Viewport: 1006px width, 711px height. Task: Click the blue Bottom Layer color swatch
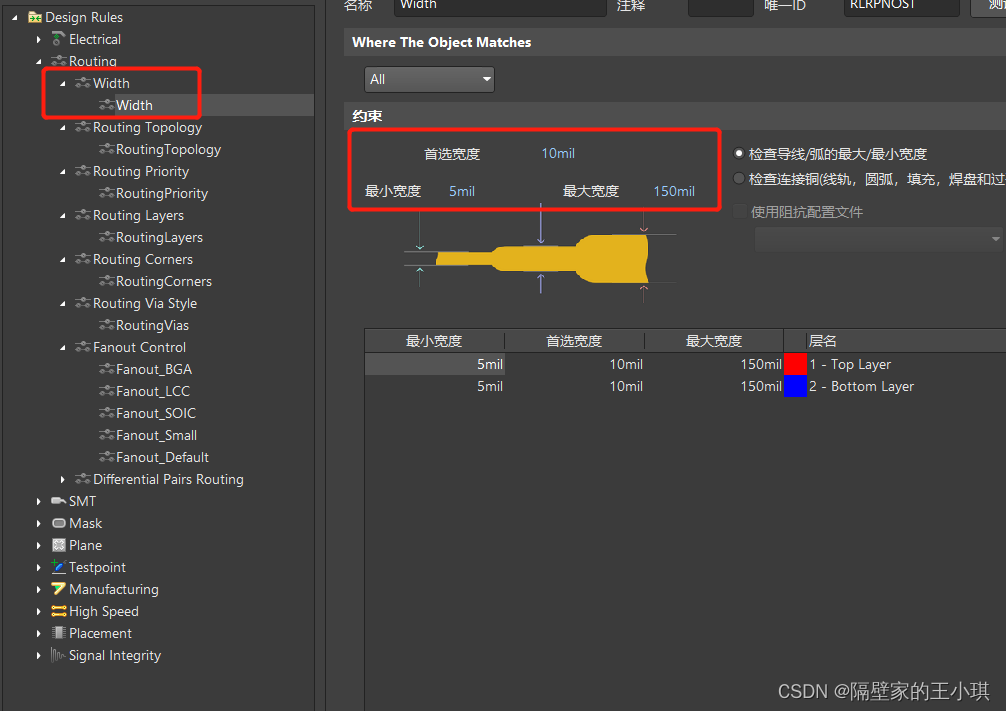[795, 386]
